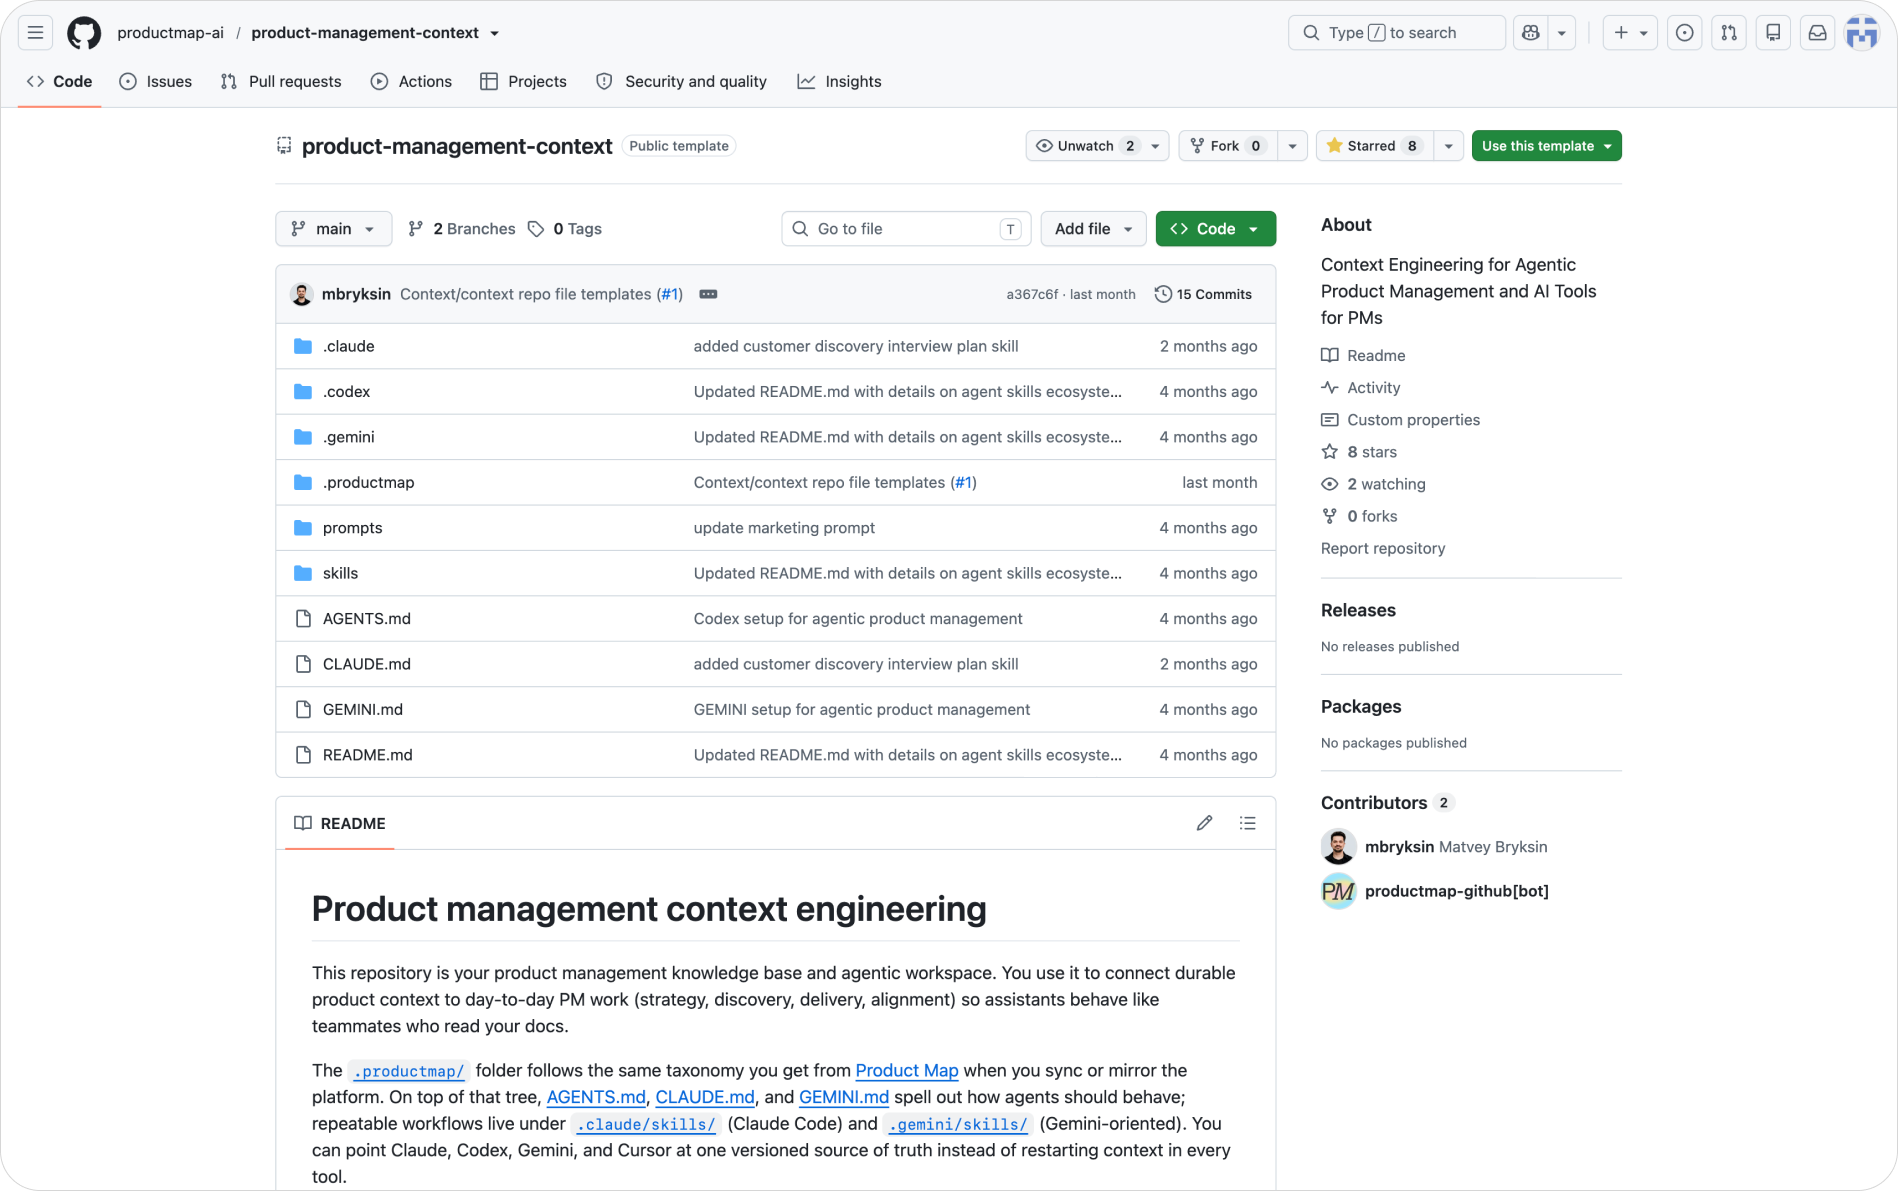The height and width of the screenshot is (1191, 1898).
Task: Open the hamburger navigation menu
Action: point(35,33)
